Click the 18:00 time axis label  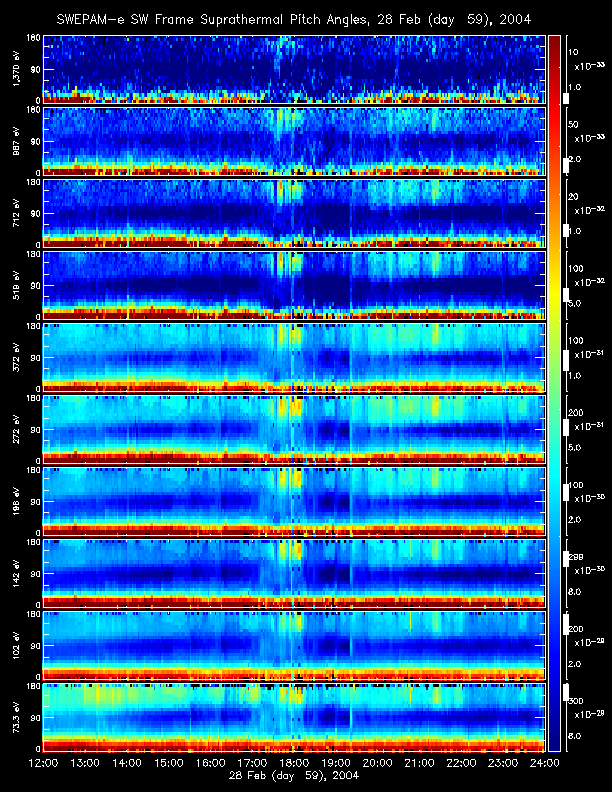click(x=294, y=763)
